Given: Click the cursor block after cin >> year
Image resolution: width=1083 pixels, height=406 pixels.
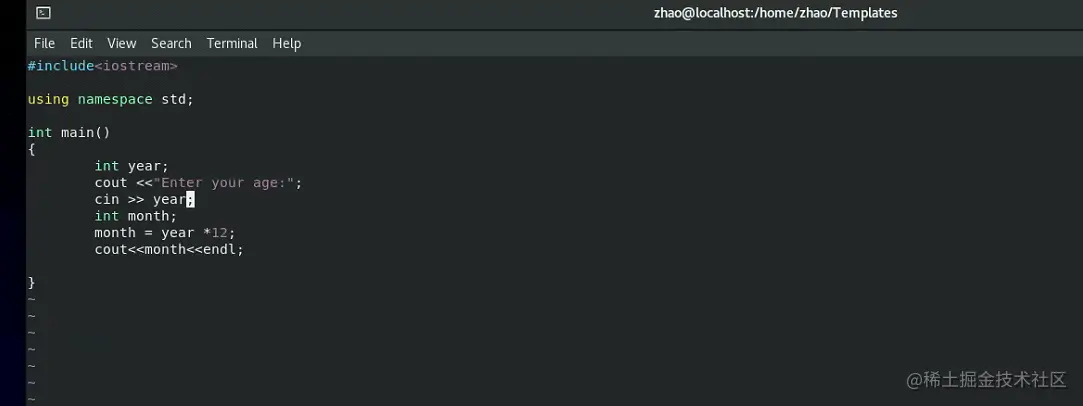Looking at the screenshot, I should 191,200.
